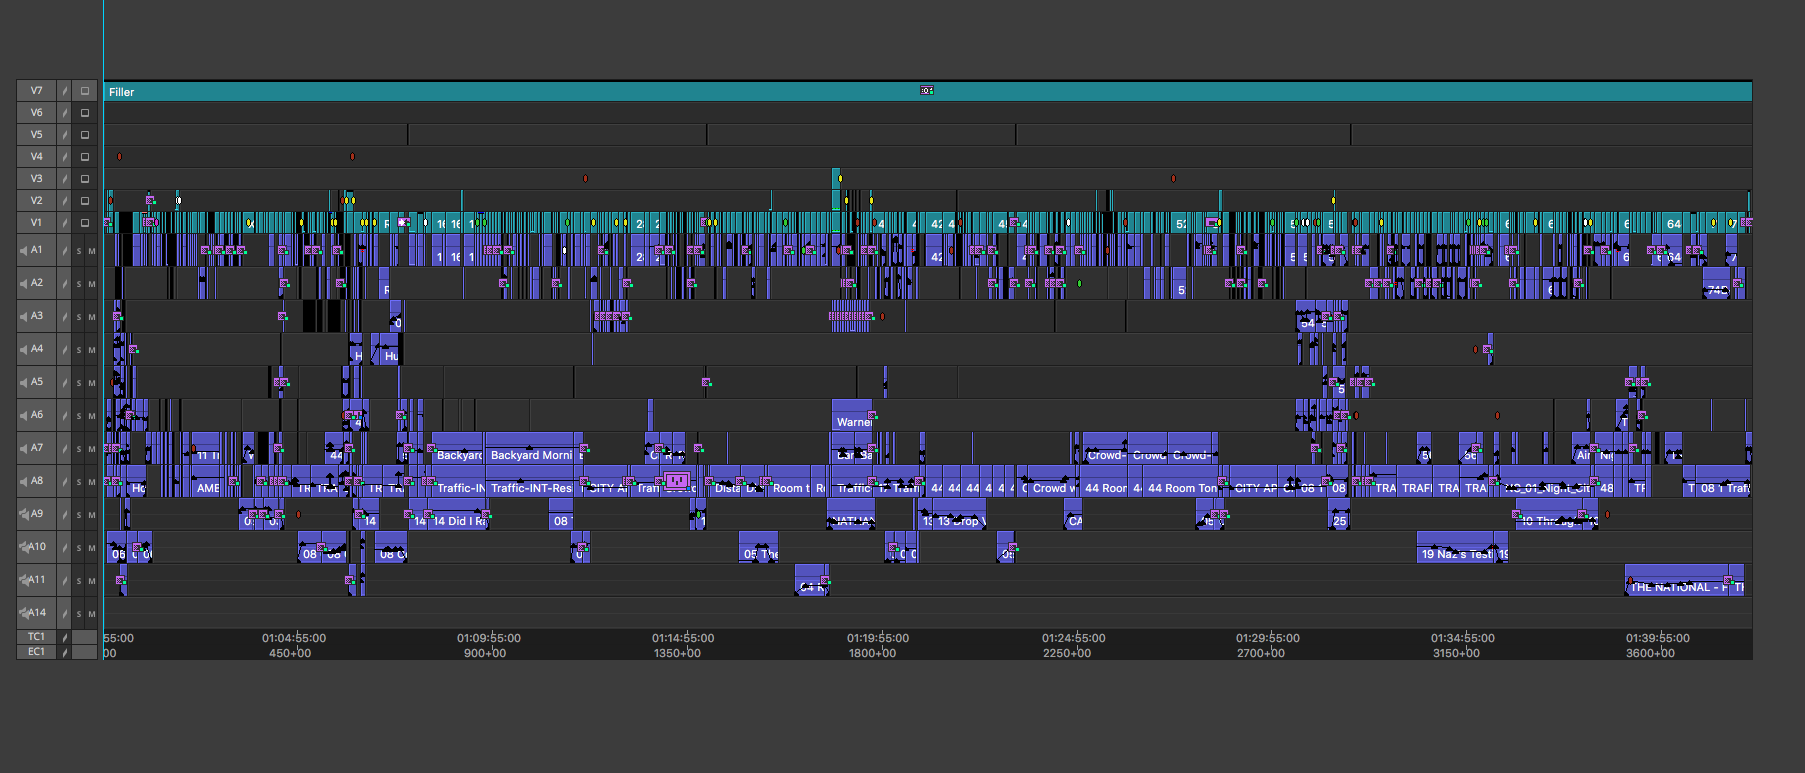The height and width of the screenshot is (773, 1805).
Task: Click the speaker icon on track A5
Action: pos(24,382)
